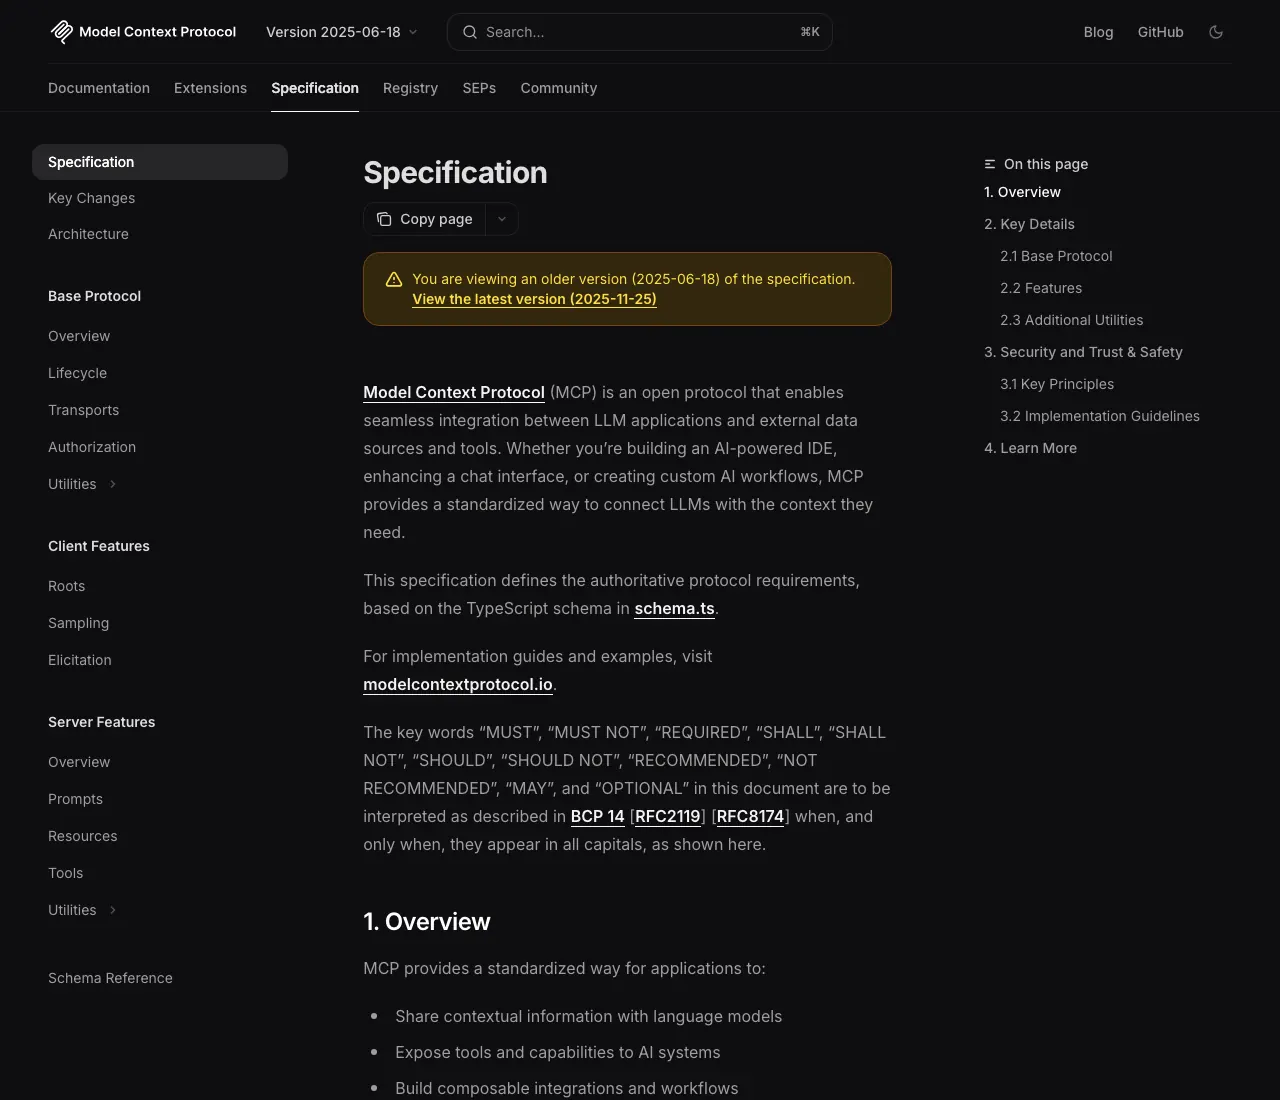The image size is (1280, 1100).
Task: Click the Base Protocol sidebar group heading
Action: [x=94, y=296]
